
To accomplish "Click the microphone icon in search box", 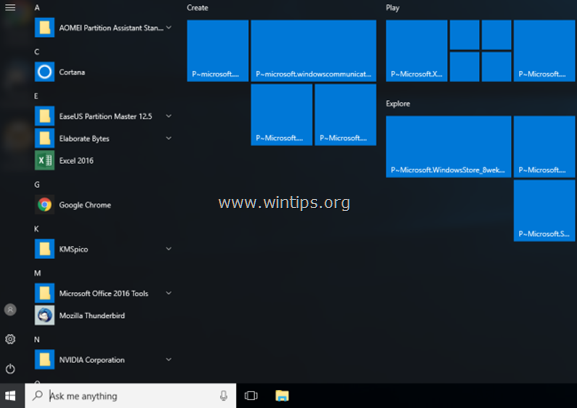I will 223,396.
